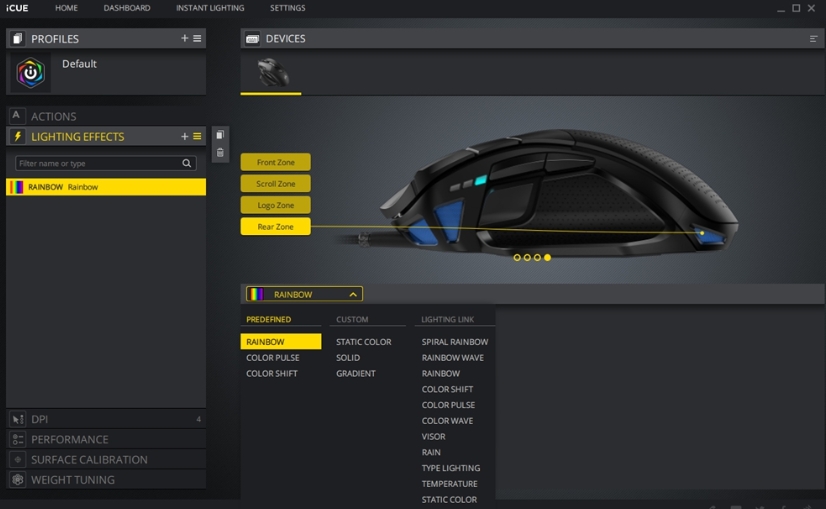Click the blue front LED on mouse
The height and width of the screenshot is (509, 826).
coord(422,232)
